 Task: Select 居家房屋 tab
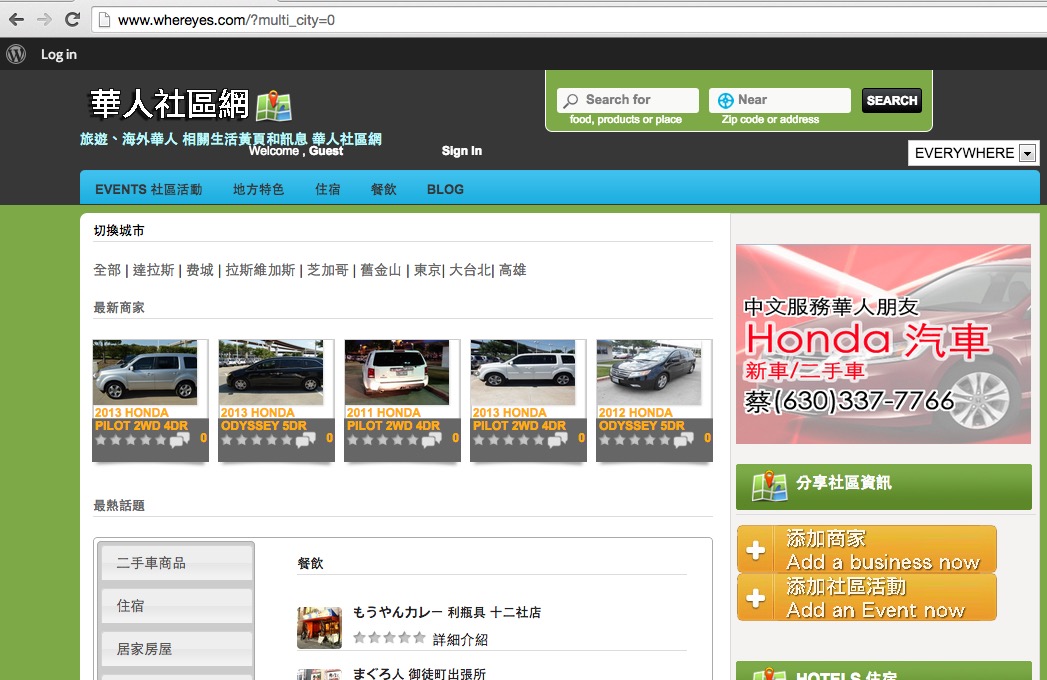177,649
